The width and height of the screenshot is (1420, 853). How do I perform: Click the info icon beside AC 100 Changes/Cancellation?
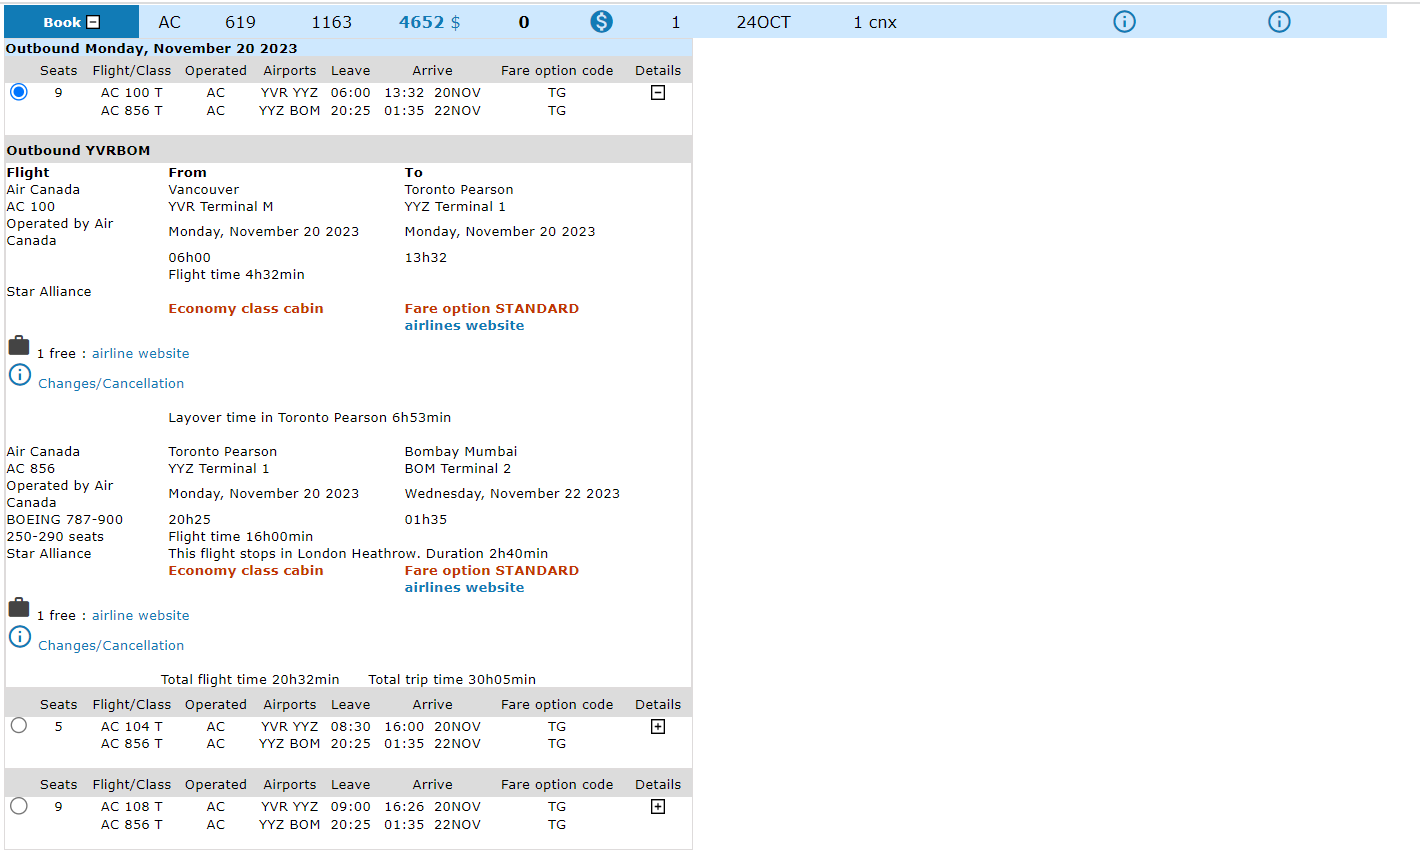tap(20, 375)
